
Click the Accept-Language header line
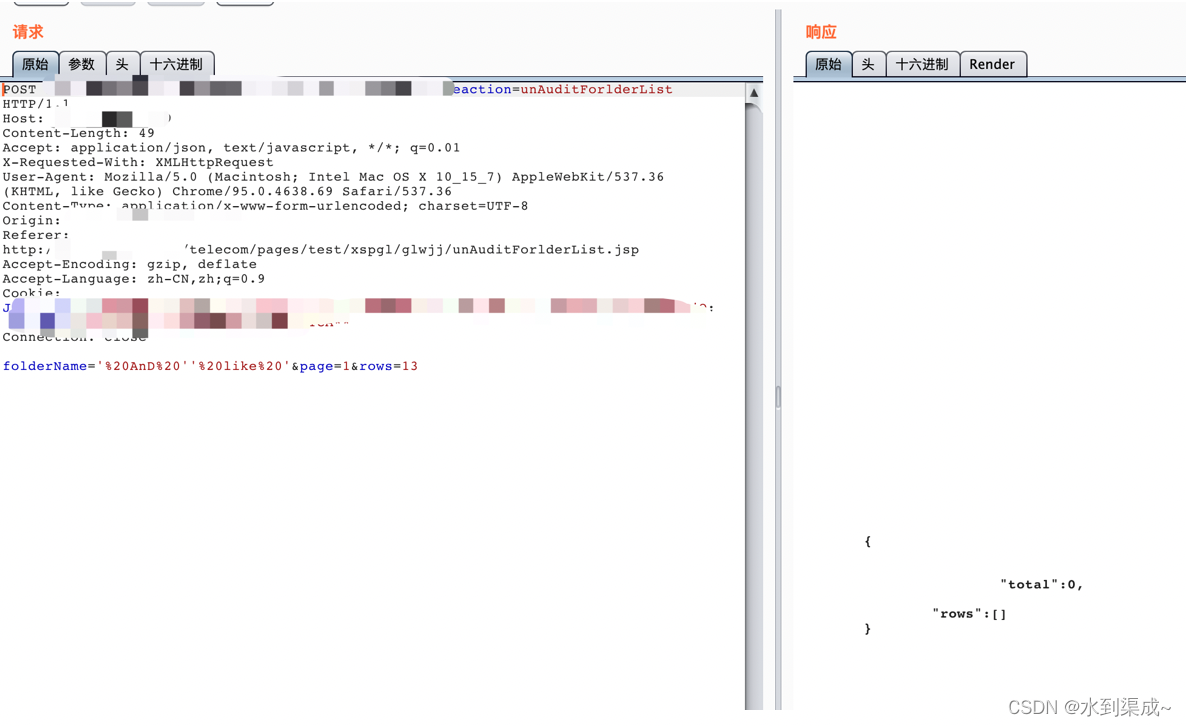pos(133,278)
